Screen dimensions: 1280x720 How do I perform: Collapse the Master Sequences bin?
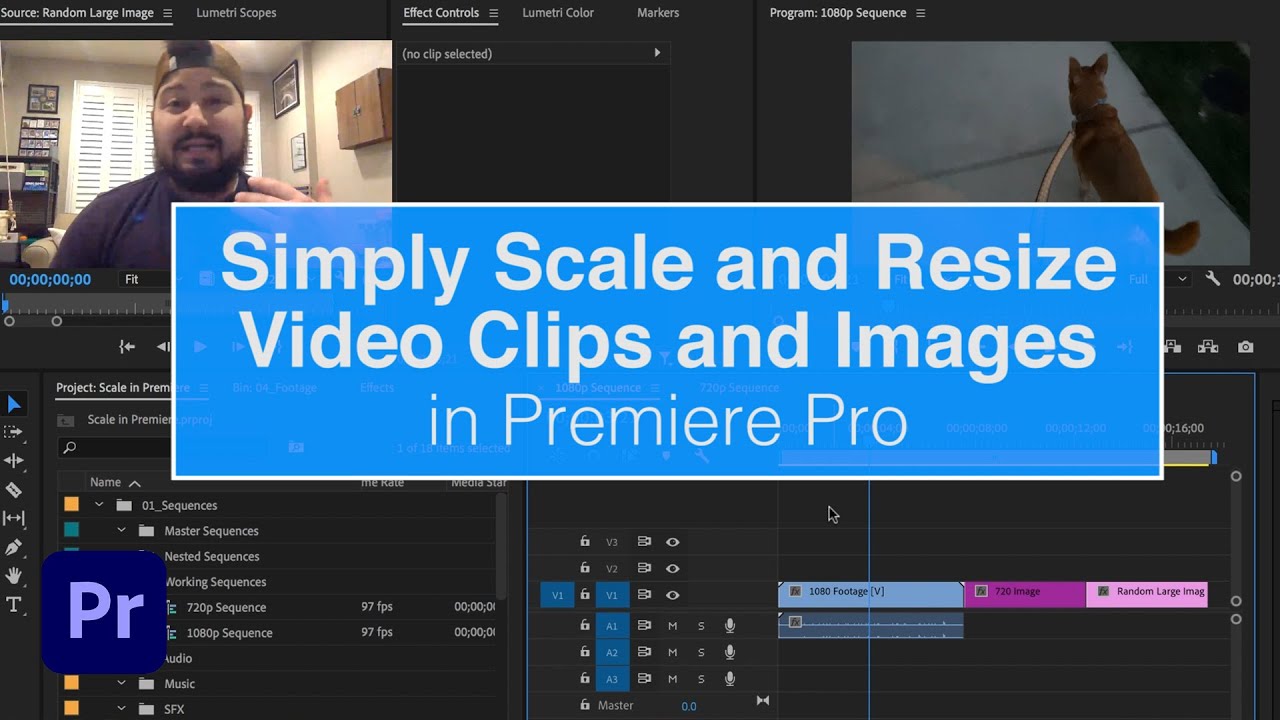pyautogui.click(x=121, y=531)
